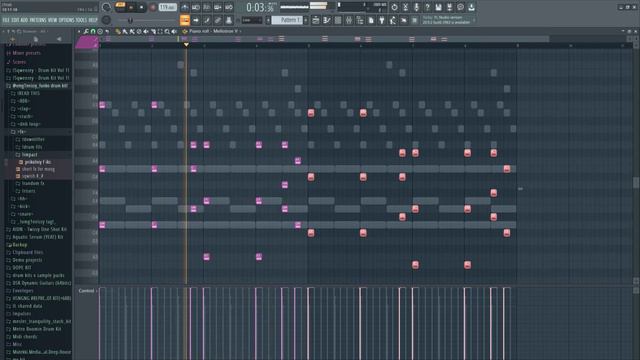Toggle loop recording
Image resolution: width=640 pixels, height=360 pixels.
pos(229,7)
